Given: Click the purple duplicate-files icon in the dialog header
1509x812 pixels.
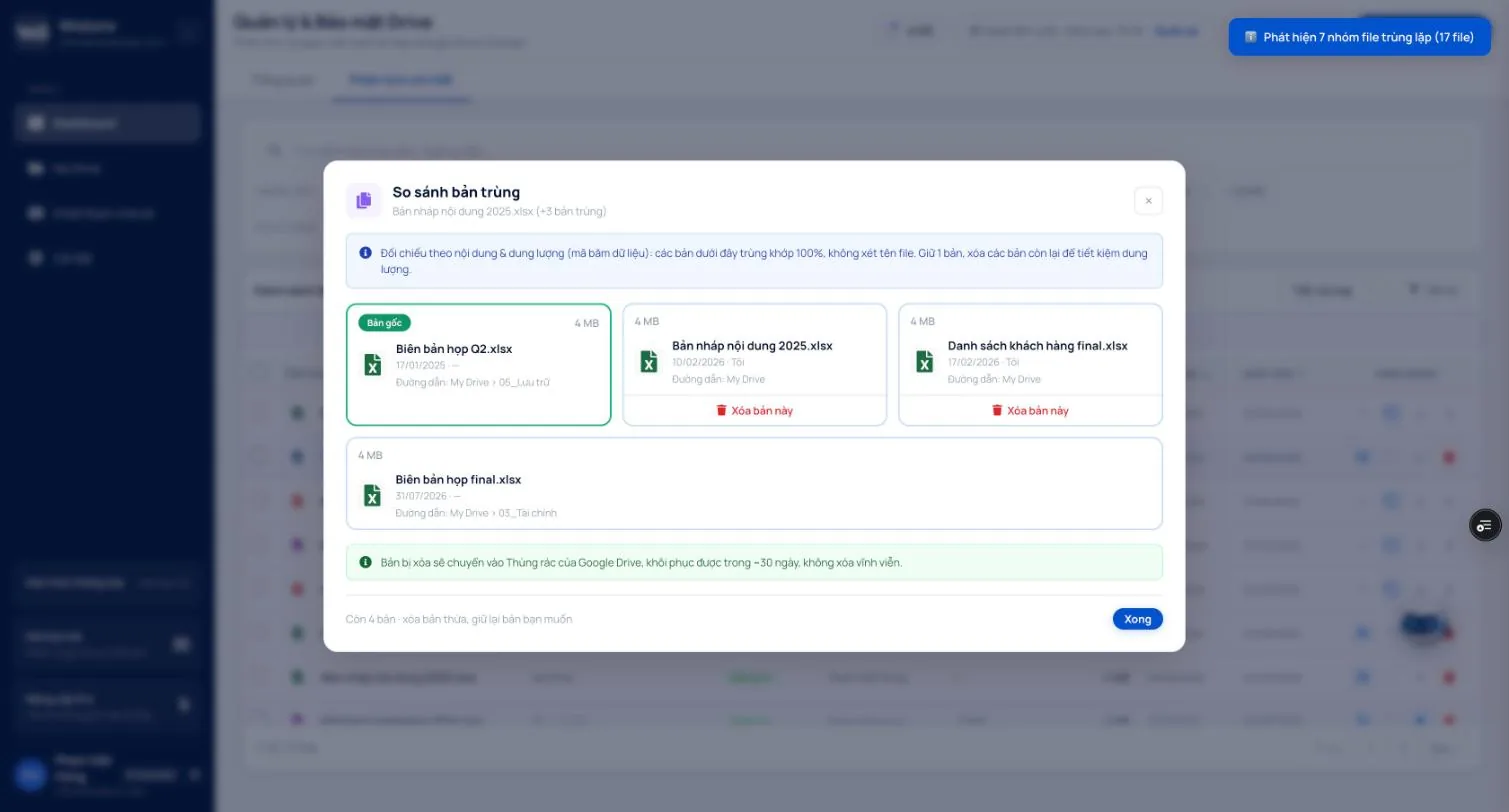Looking at the screenshot, I should (x=364, y=200).
